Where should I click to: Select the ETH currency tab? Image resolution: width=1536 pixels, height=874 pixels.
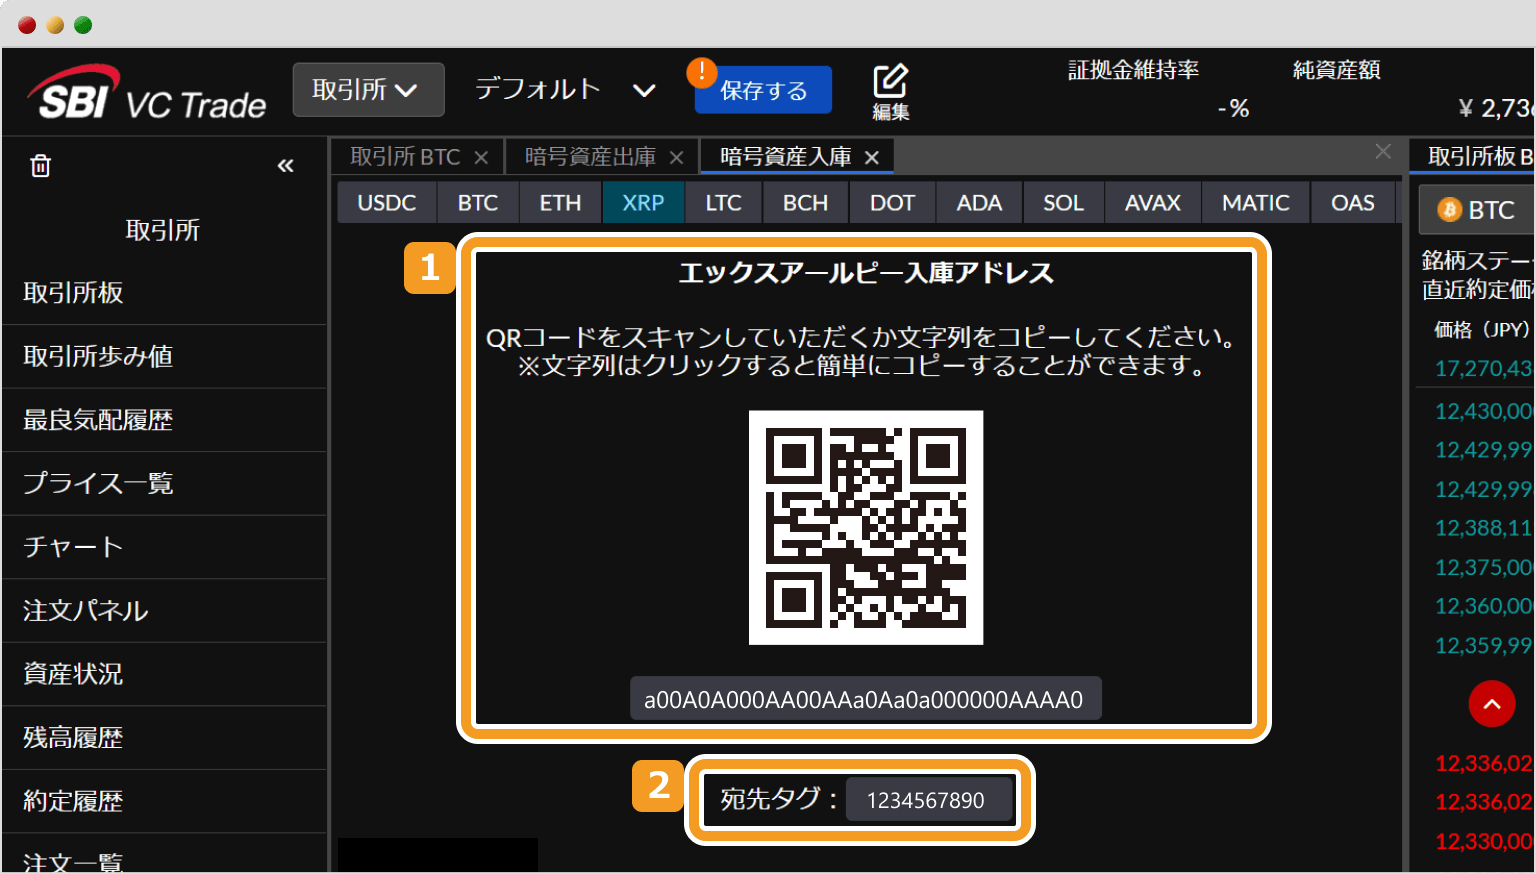tap(560, 203)
